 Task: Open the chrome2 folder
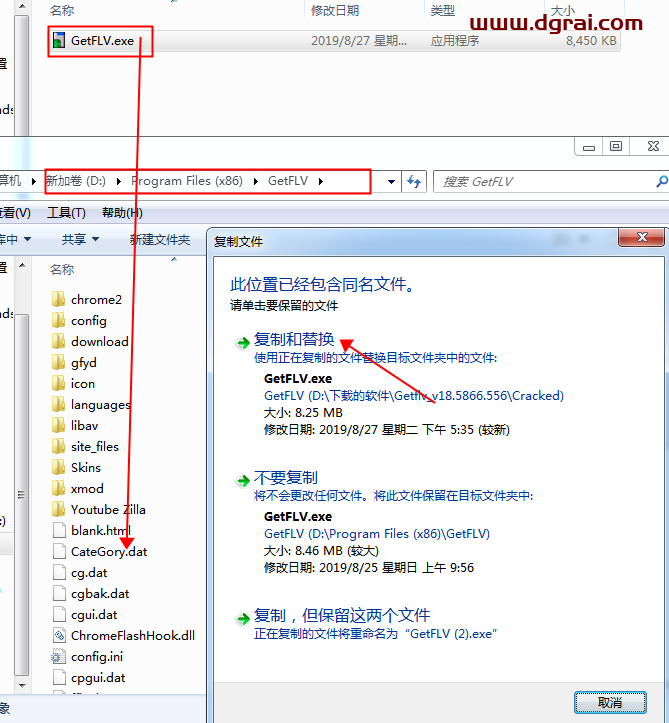coord(87,300)
